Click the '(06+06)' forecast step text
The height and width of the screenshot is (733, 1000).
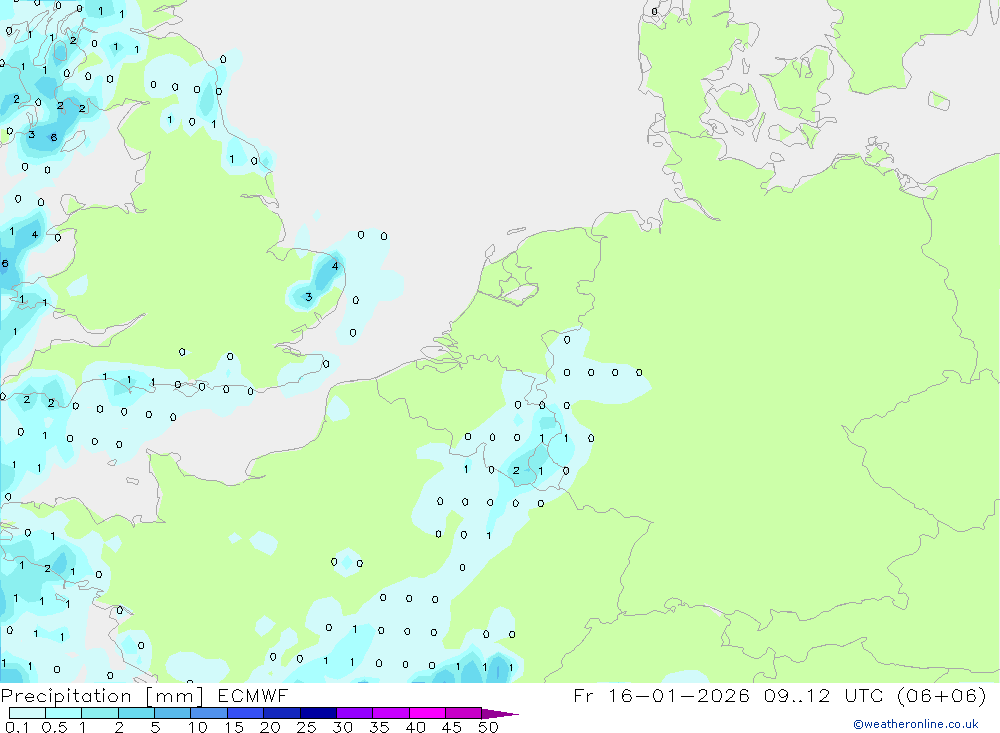pos(941,695)
